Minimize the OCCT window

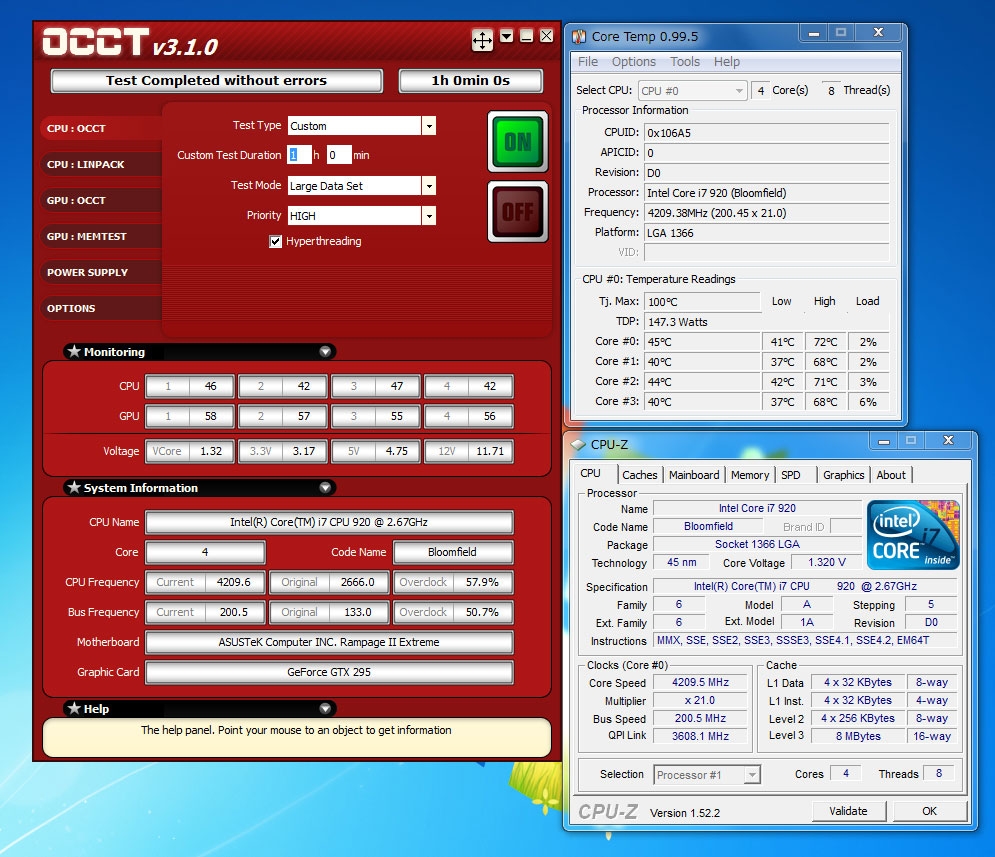(x=526, y=36)
